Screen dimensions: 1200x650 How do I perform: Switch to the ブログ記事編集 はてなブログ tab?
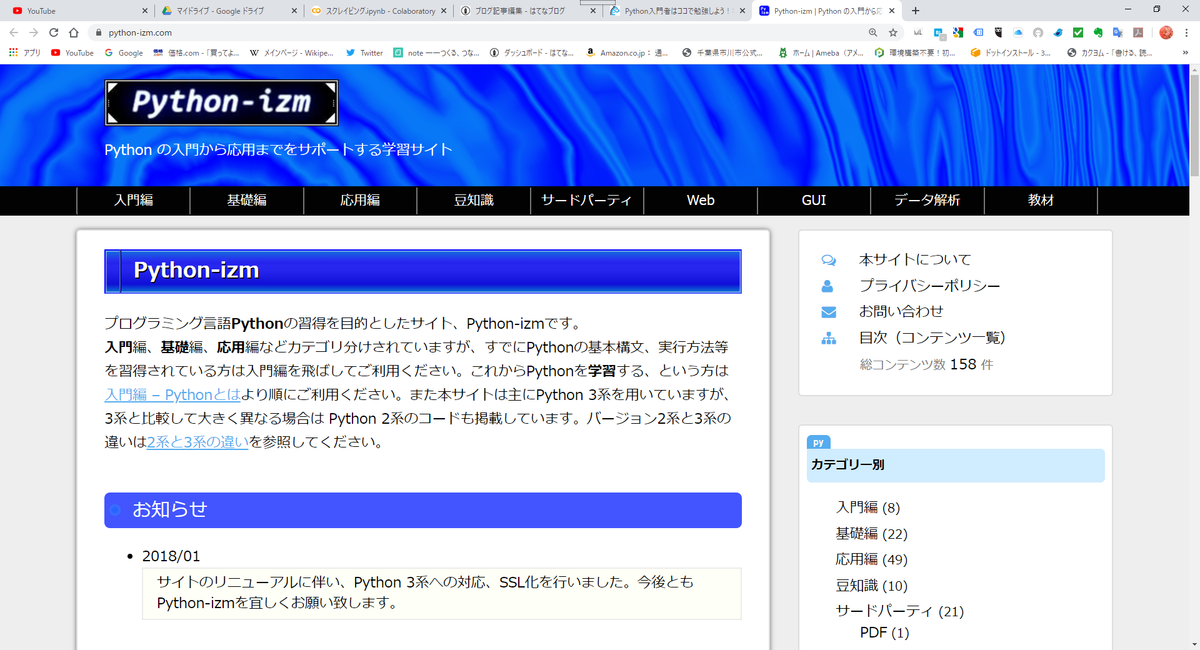pyautogui.click(x=526, y=10)
